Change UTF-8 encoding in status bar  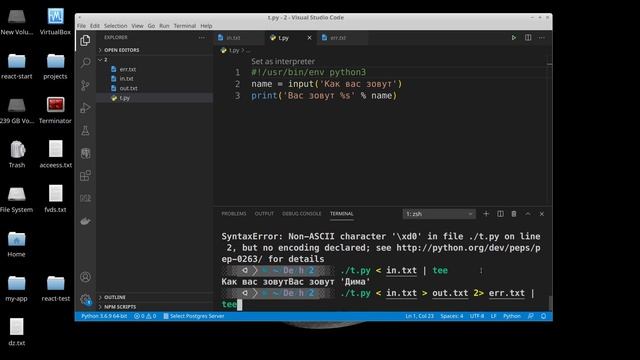(x=477, y=316)
